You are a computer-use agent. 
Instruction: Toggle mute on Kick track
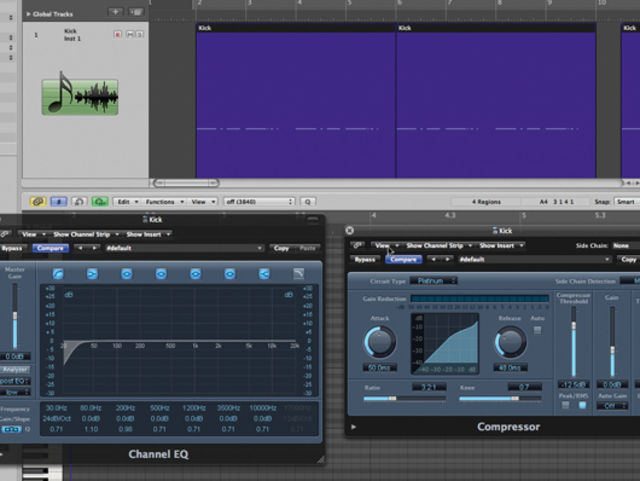click(129, 35)
